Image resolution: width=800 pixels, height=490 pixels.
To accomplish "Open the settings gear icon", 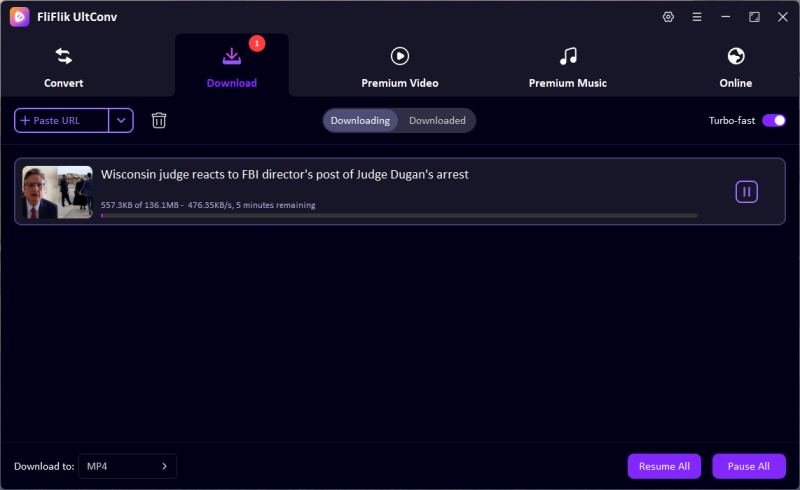I will (668, 17).
